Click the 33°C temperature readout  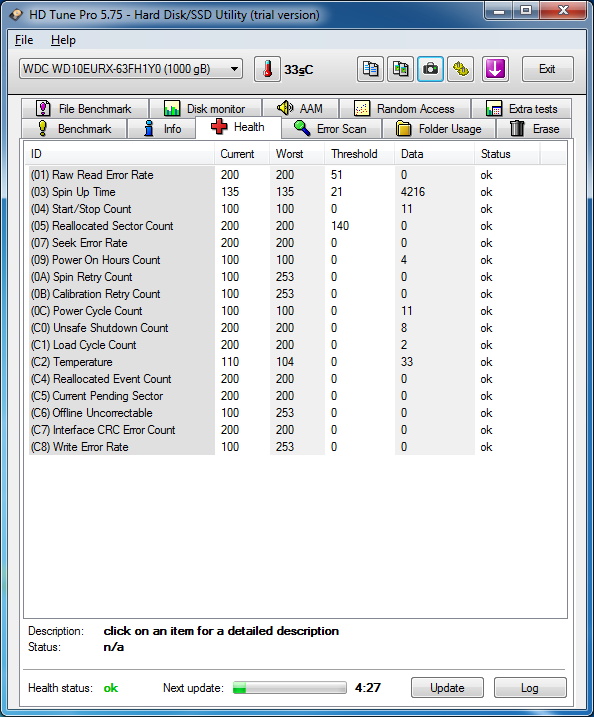click(x=299, y=70)
